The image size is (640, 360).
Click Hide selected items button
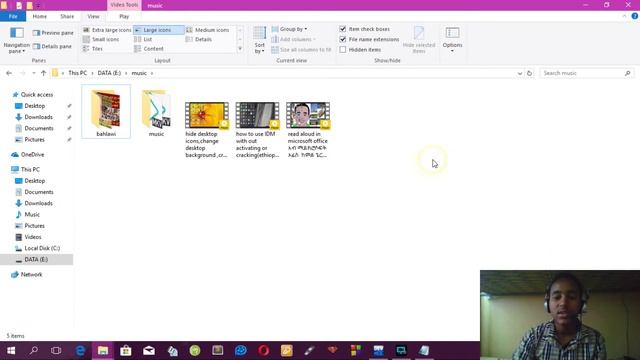point(419,40)
